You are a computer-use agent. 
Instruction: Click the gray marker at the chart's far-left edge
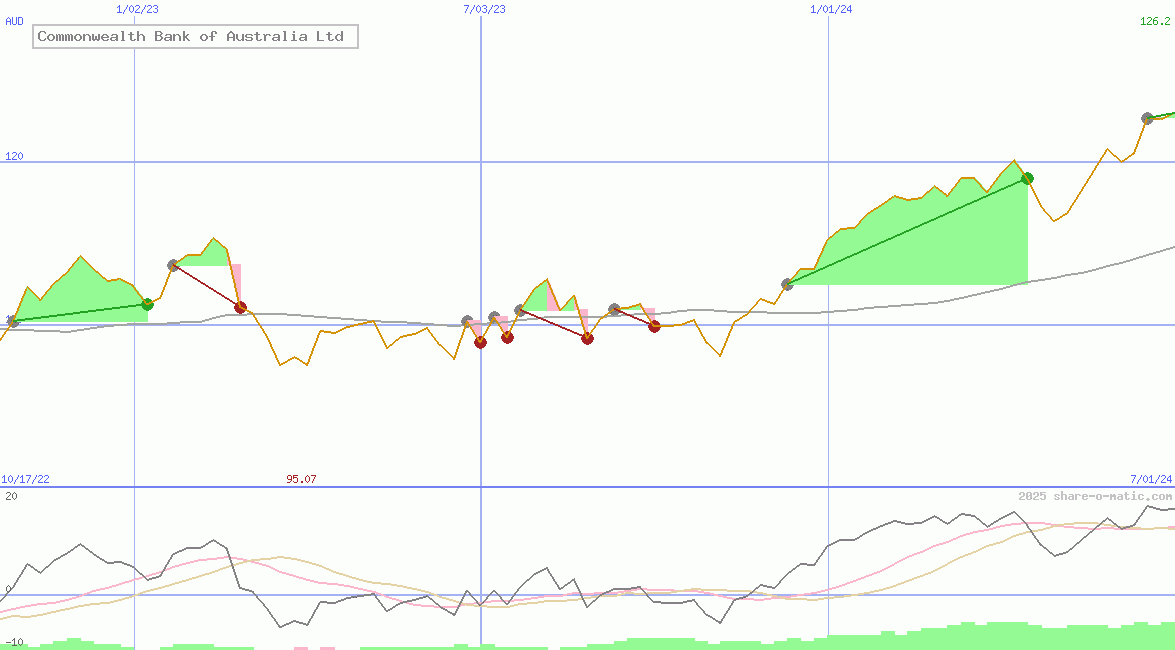click(12, 321)
